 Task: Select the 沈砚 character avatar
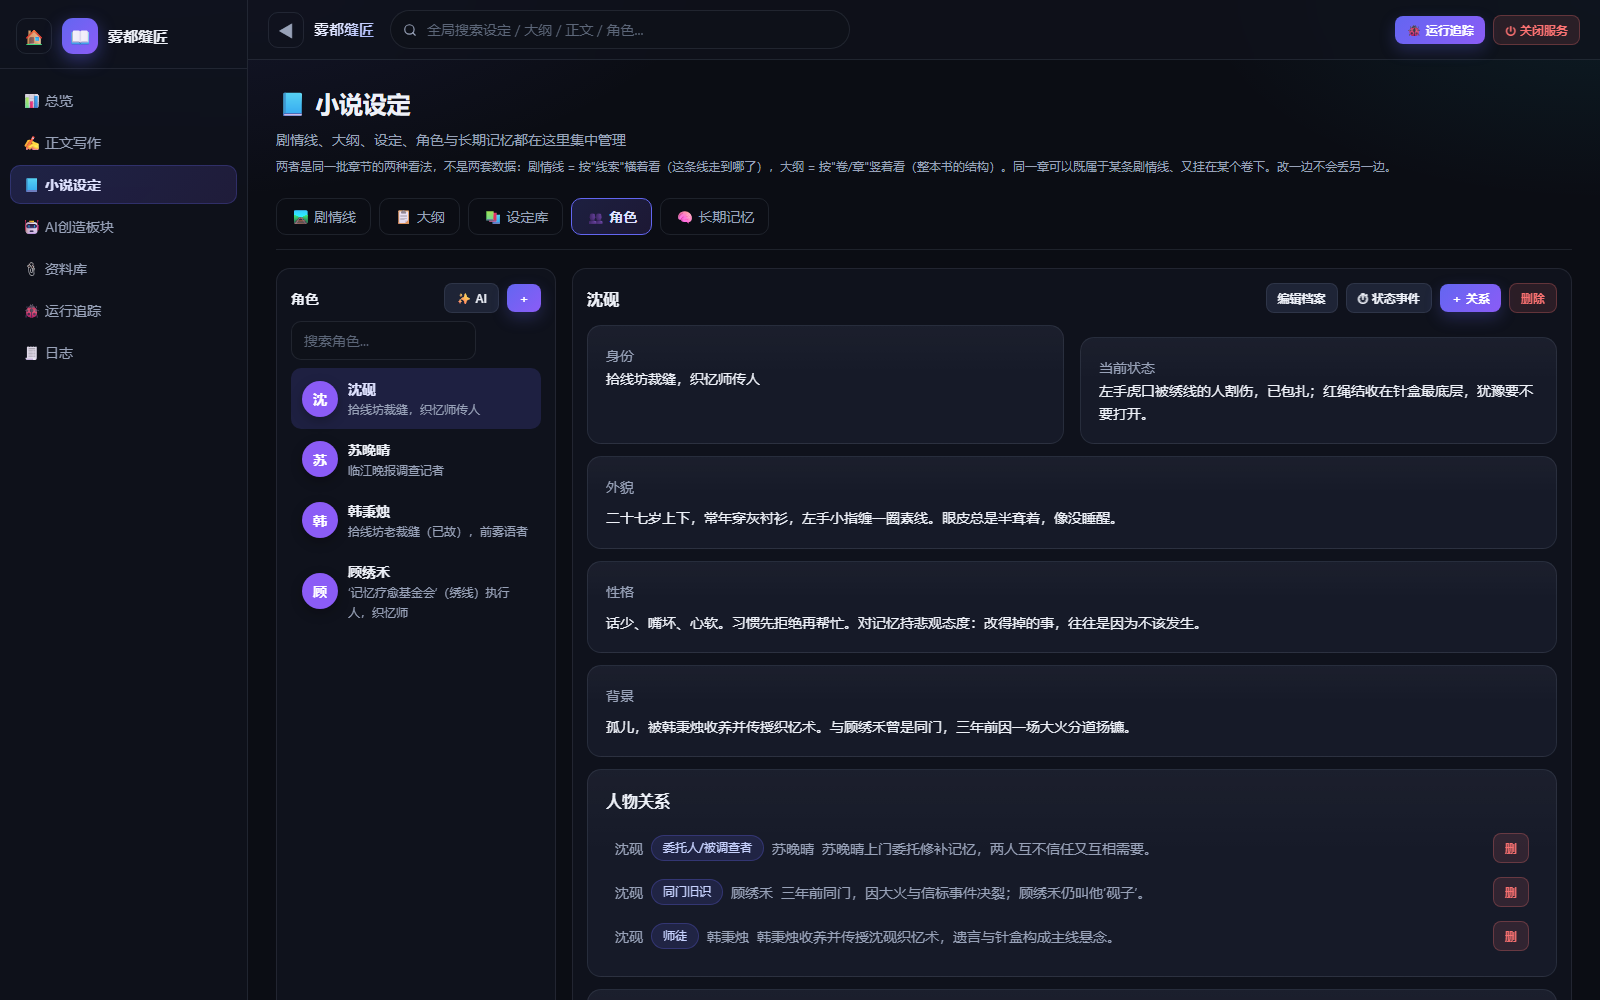coord(320,399)
